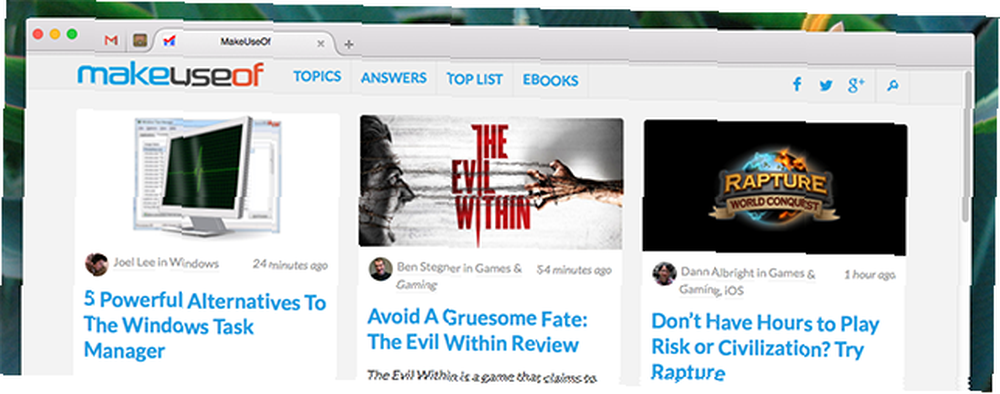Viewport: 1000px width, 394px height.
Task: Click Dann Albright's author avatar
Action: [x=664, y=274]
